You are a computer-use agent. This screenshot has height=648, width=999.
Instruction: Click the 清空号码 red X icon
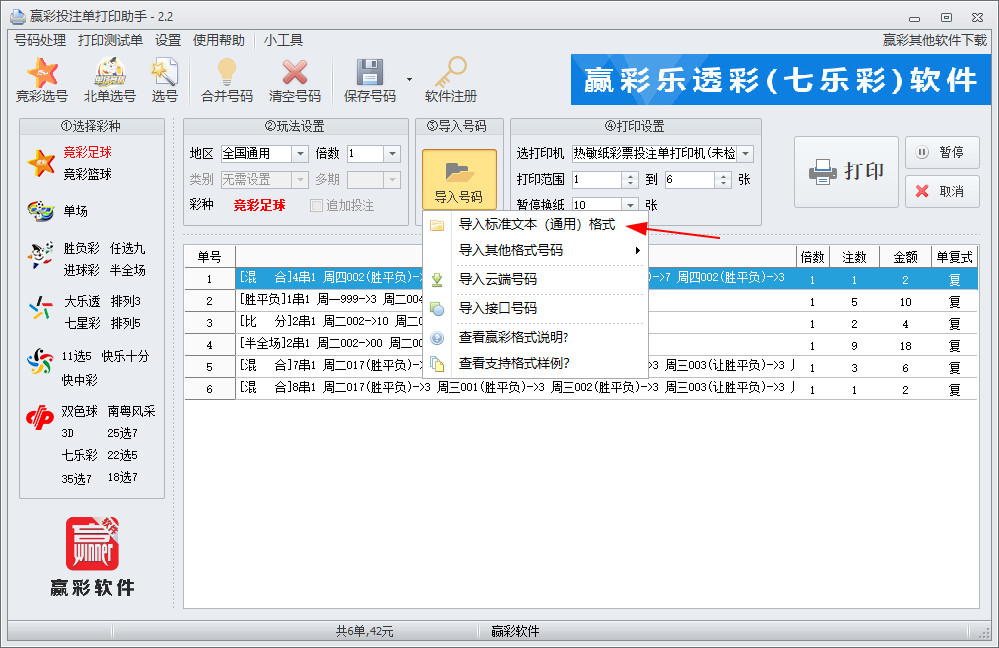click(294, 72)
